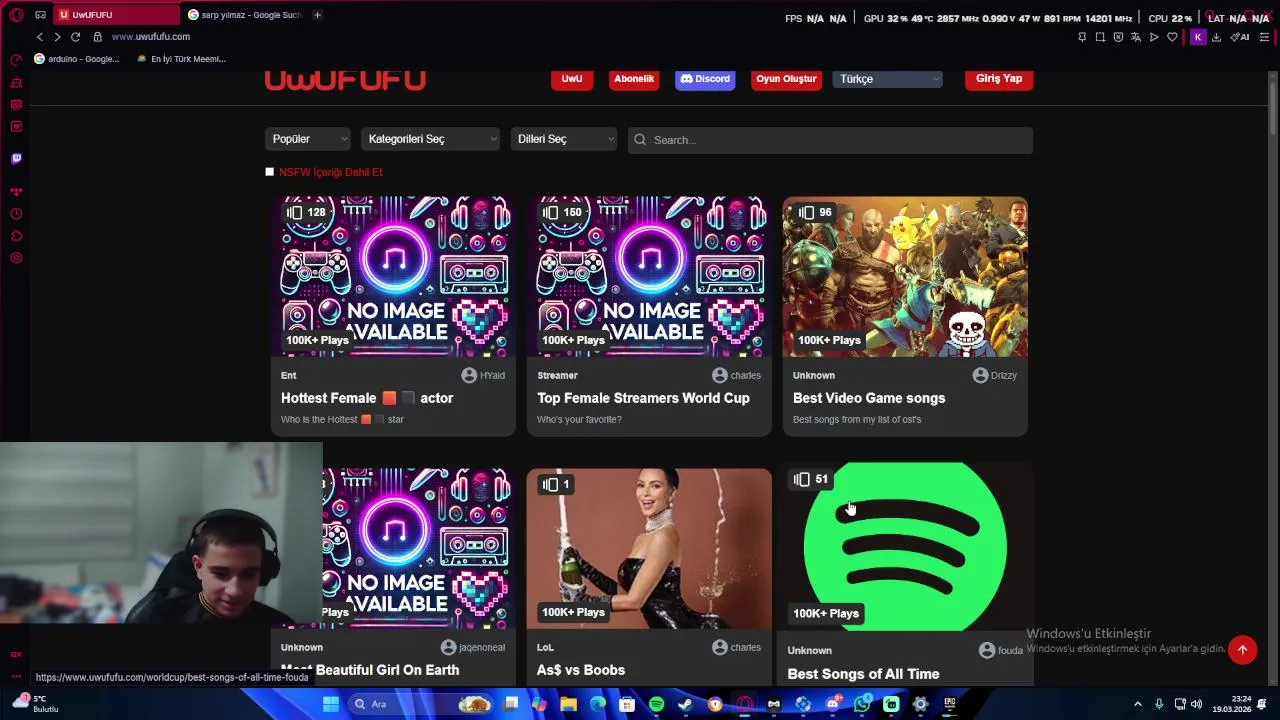The width and height of the screenshot is (1280, 720).
Task: Open Best Songs of All Time title
Action: click(863, 674)
